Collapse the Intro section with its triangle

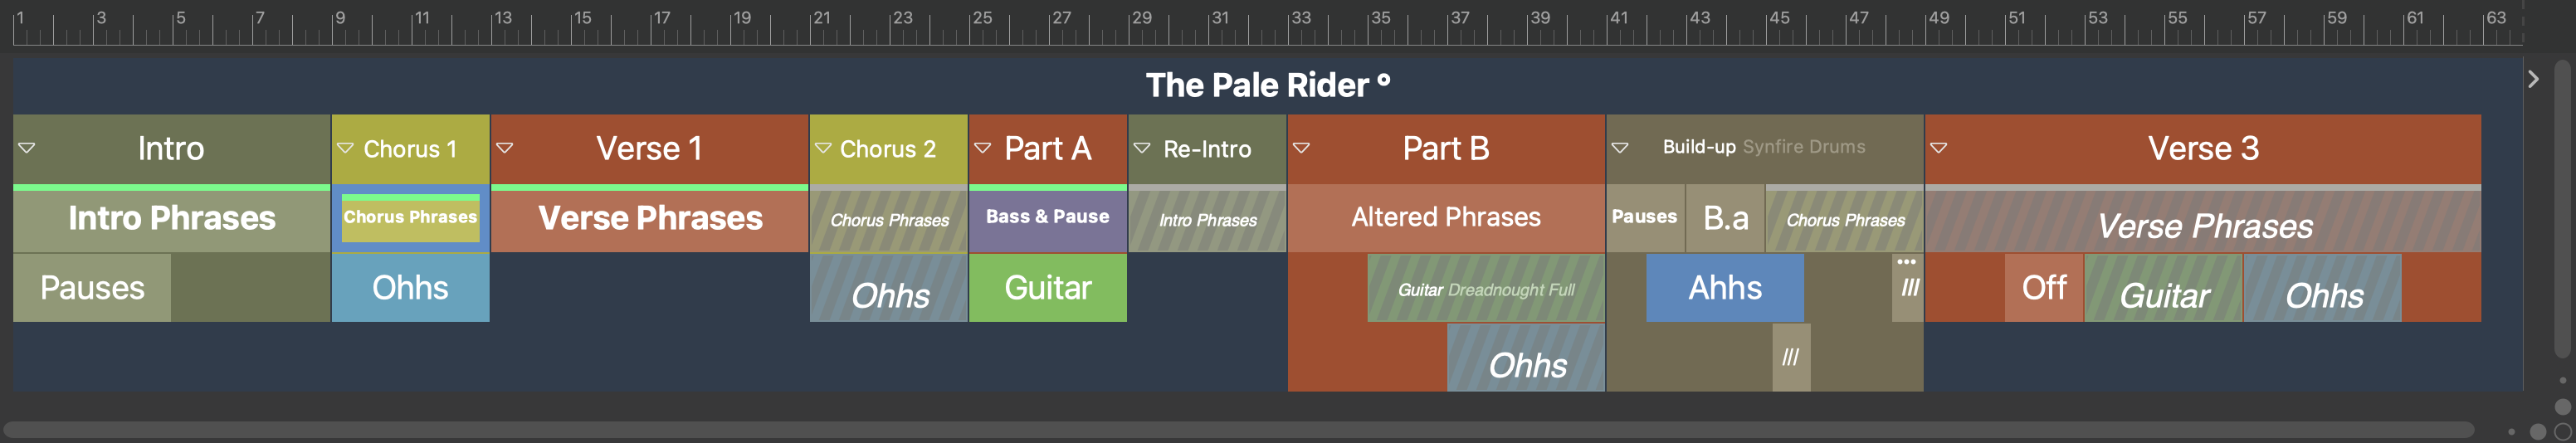[27, 148]
